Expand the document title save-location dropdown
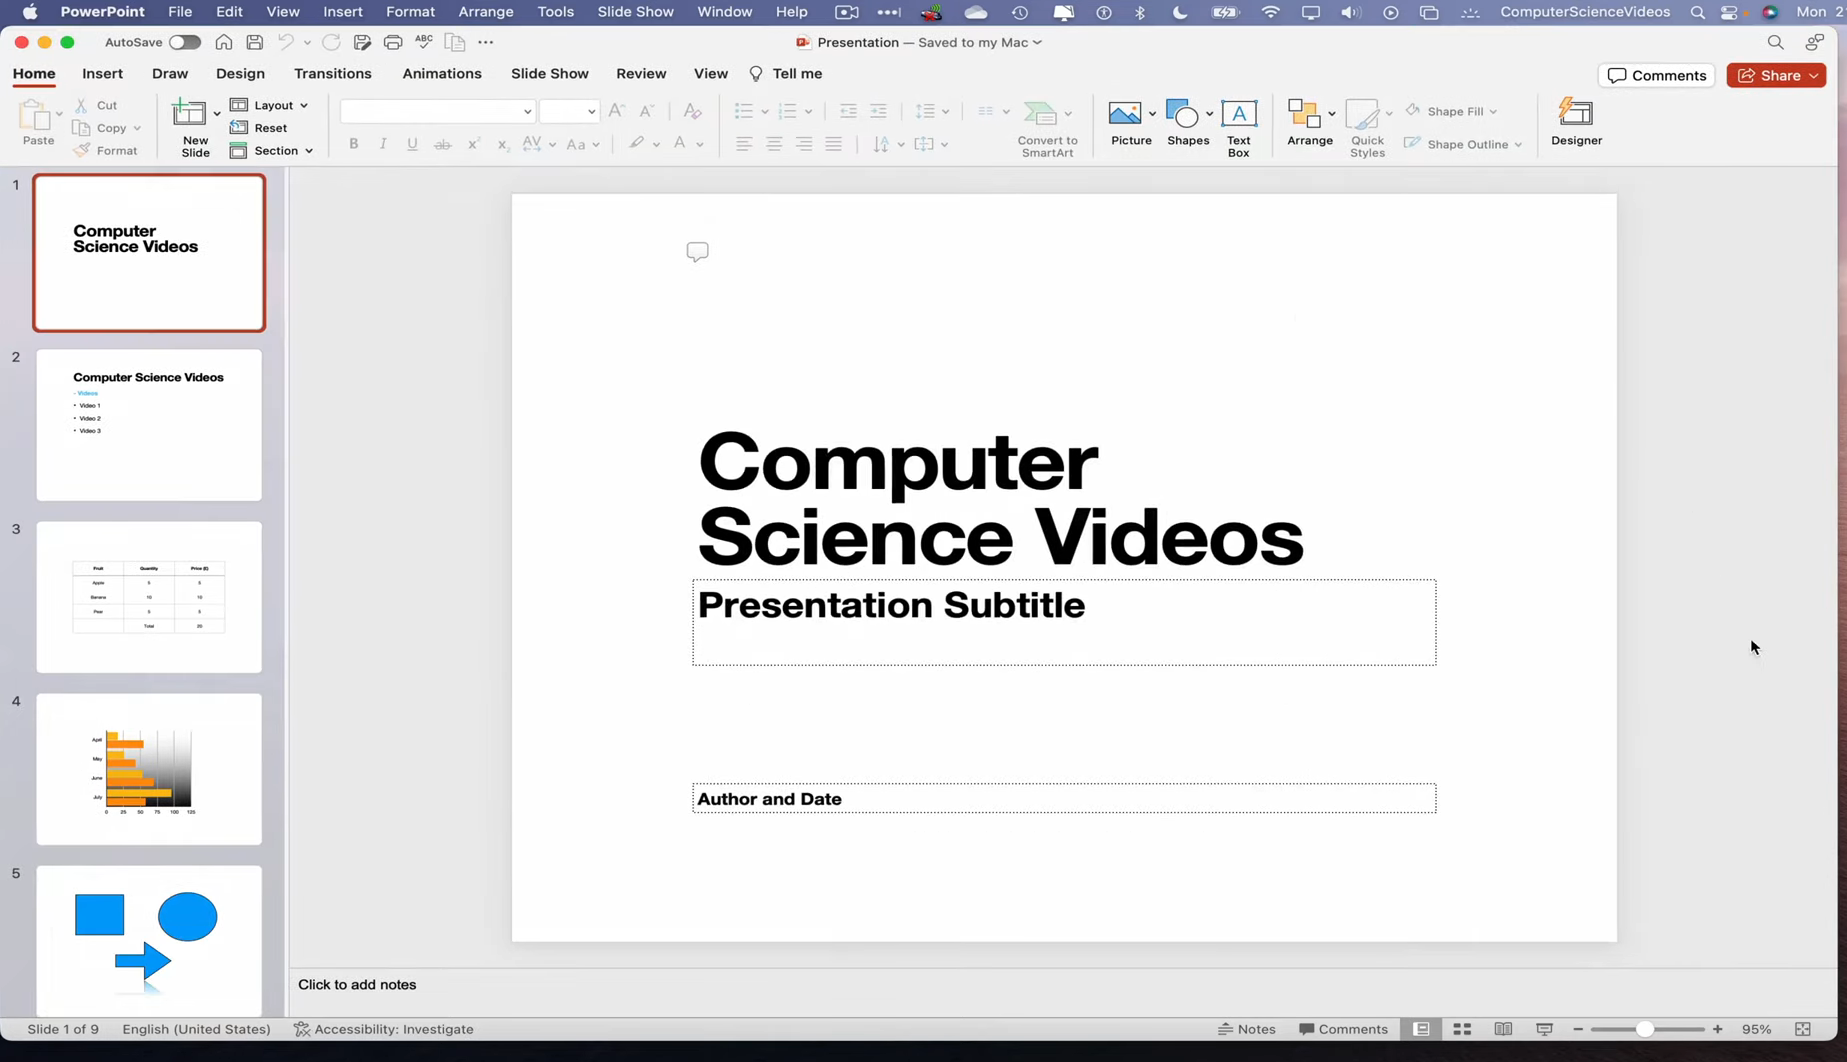 (1037, 42)
